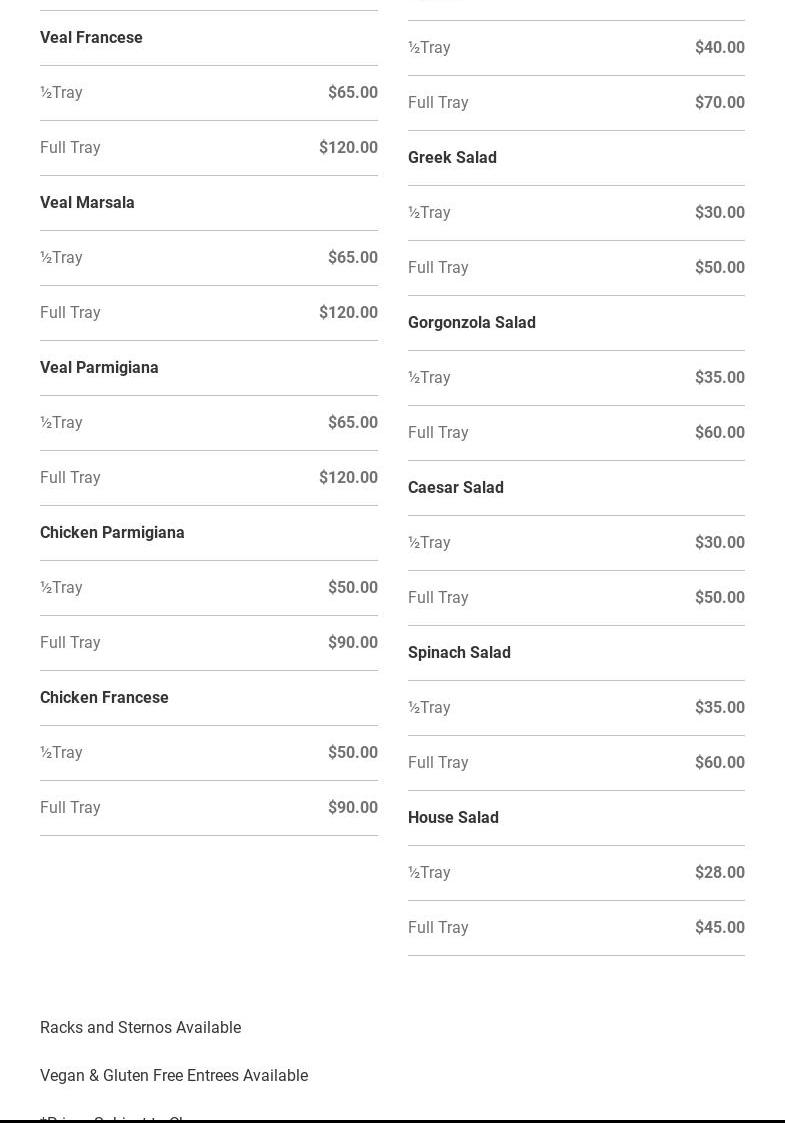Click the Caesar Salad heading
This screenshot has height=1123, width=785.
pyautogui.click(x=455, y=488)
